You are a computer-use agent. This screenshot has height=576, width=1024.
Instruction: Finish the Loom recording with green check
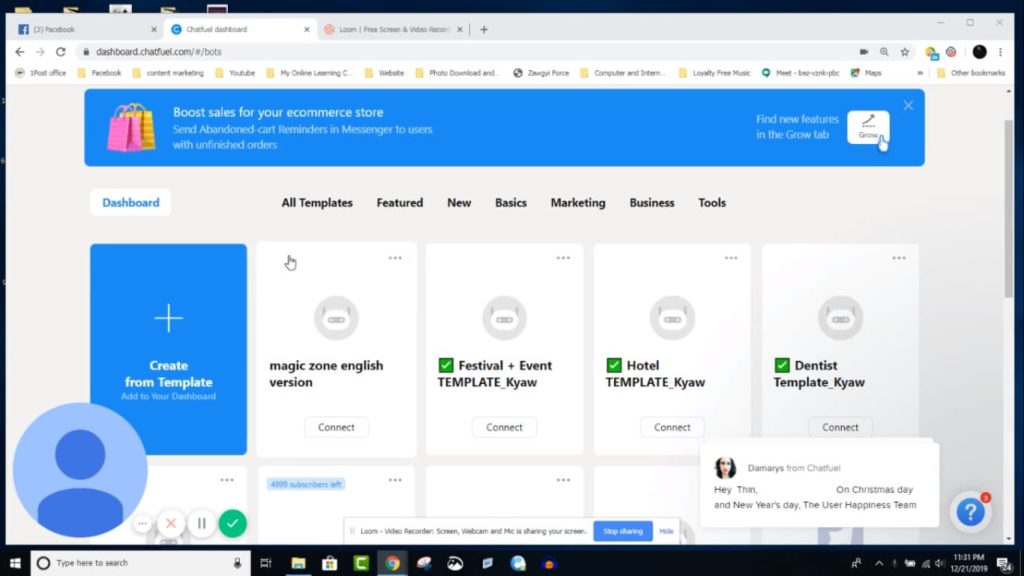pos(232,523)
